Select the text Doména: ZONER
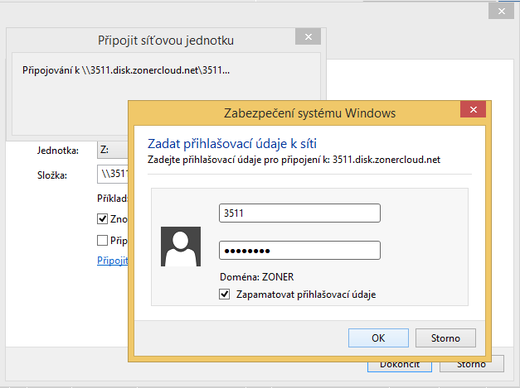Screen dimensions: 520x388 [257, 277]
